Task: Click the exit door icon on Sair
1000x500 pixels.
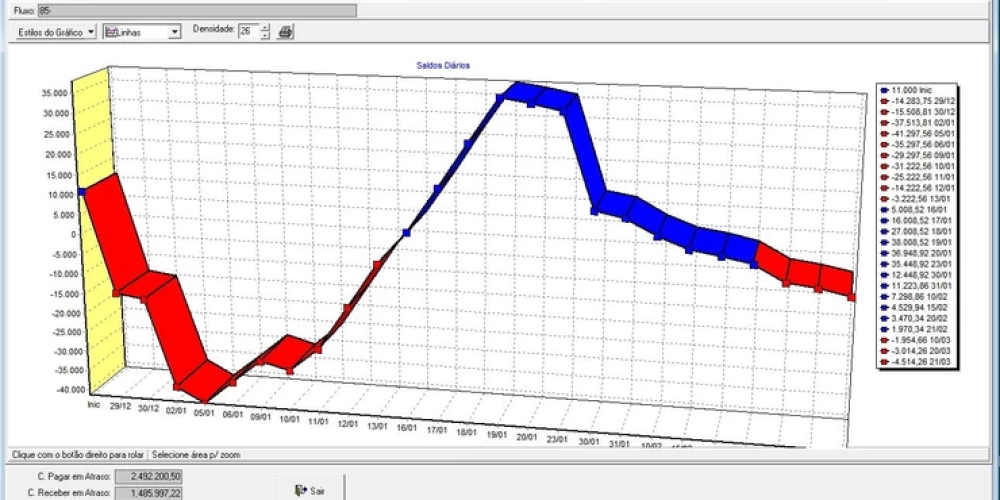Action: (x=300, y=490)
